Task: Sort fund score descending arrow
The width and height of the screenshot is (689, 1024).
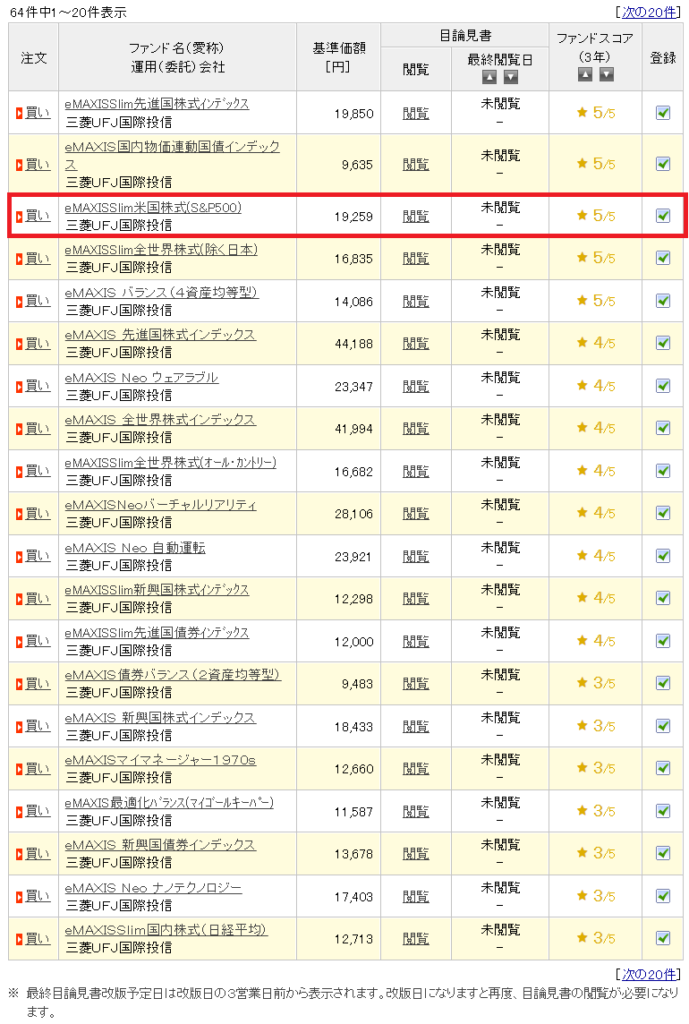Action: tap(607, 74)
